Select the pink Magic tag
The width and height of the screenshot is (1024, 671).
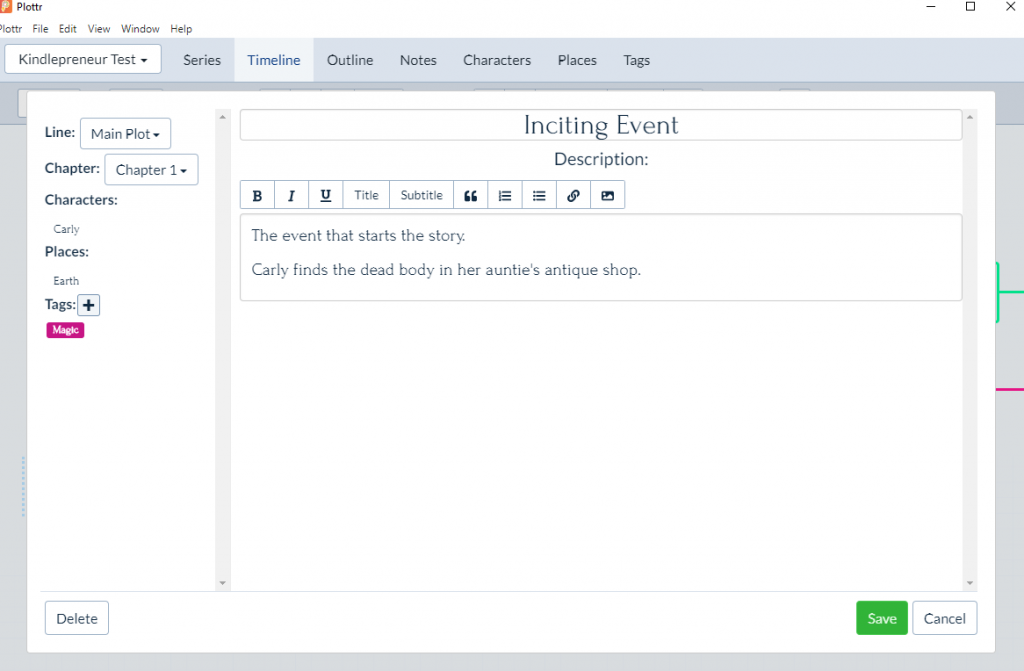(x=65, y=330)
